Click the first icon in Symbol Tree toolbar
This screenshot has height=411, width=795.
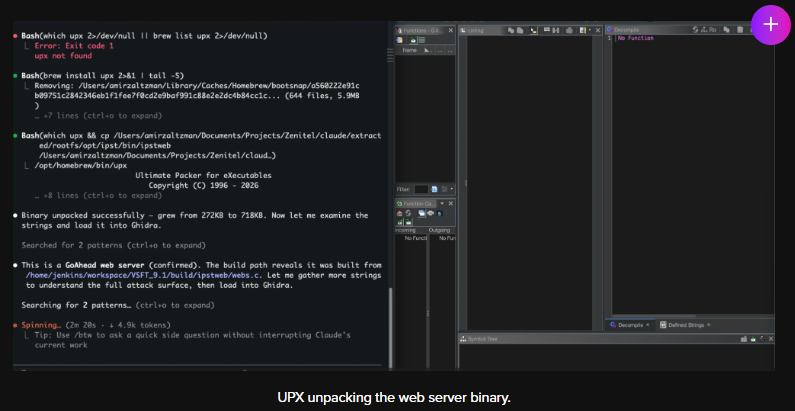744,339
